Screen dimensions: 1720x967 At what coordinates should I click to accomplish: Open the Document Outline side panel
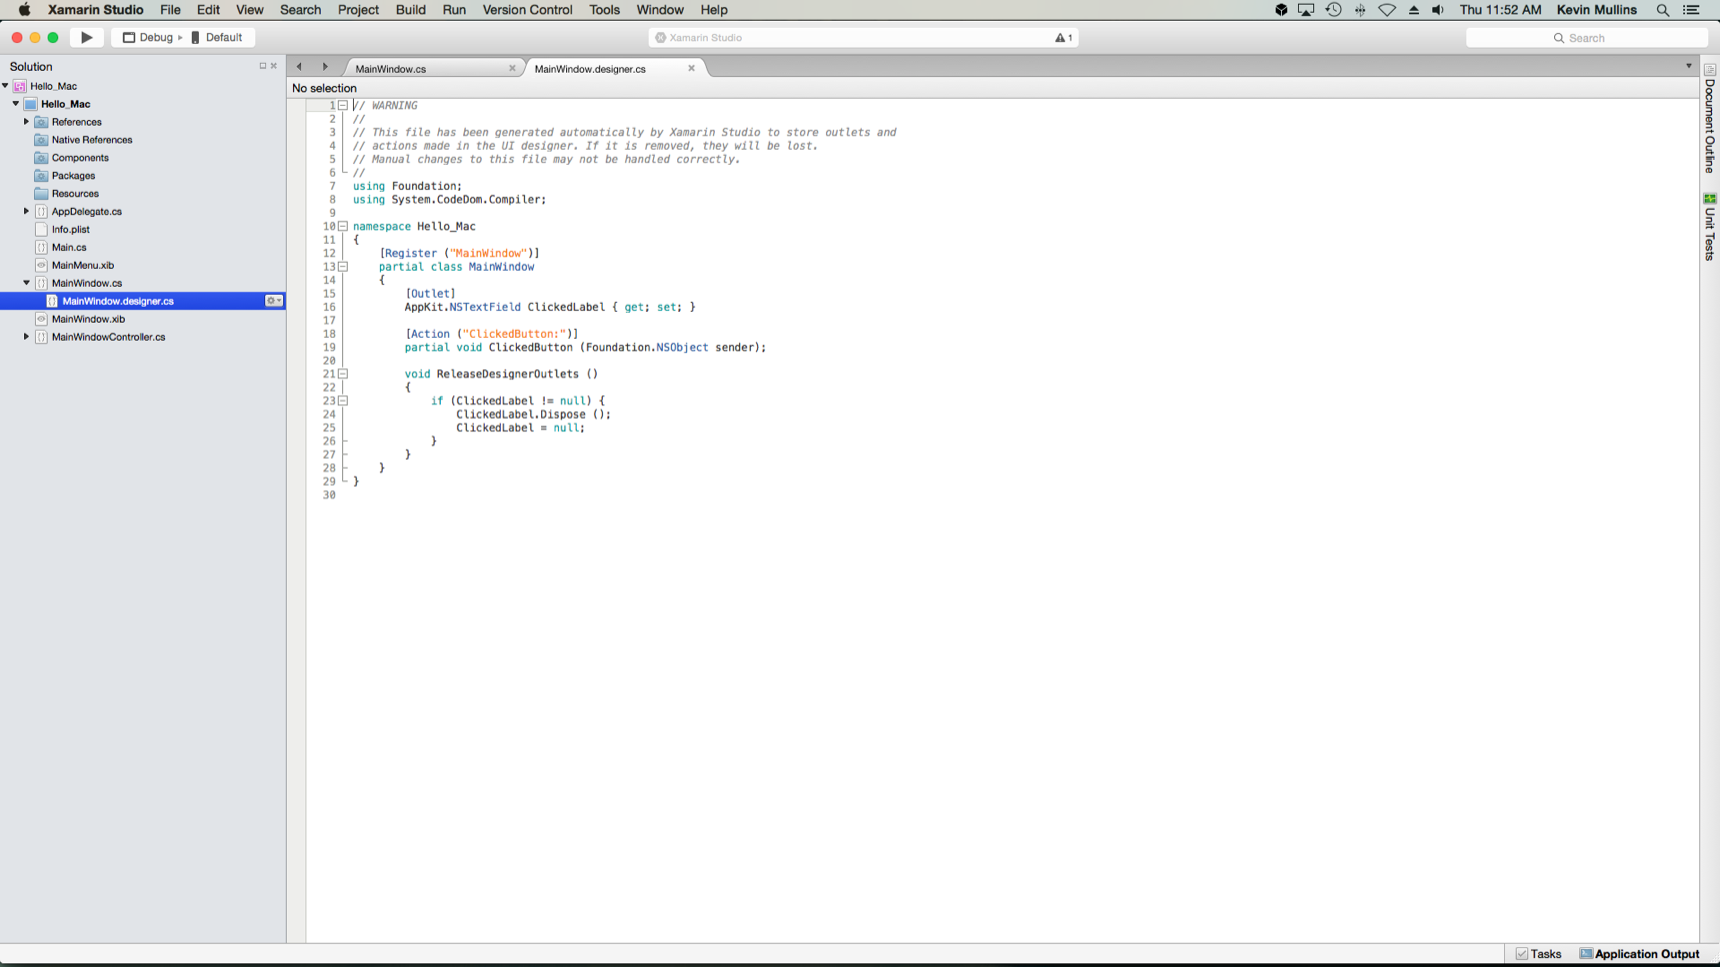(1710, 120)
